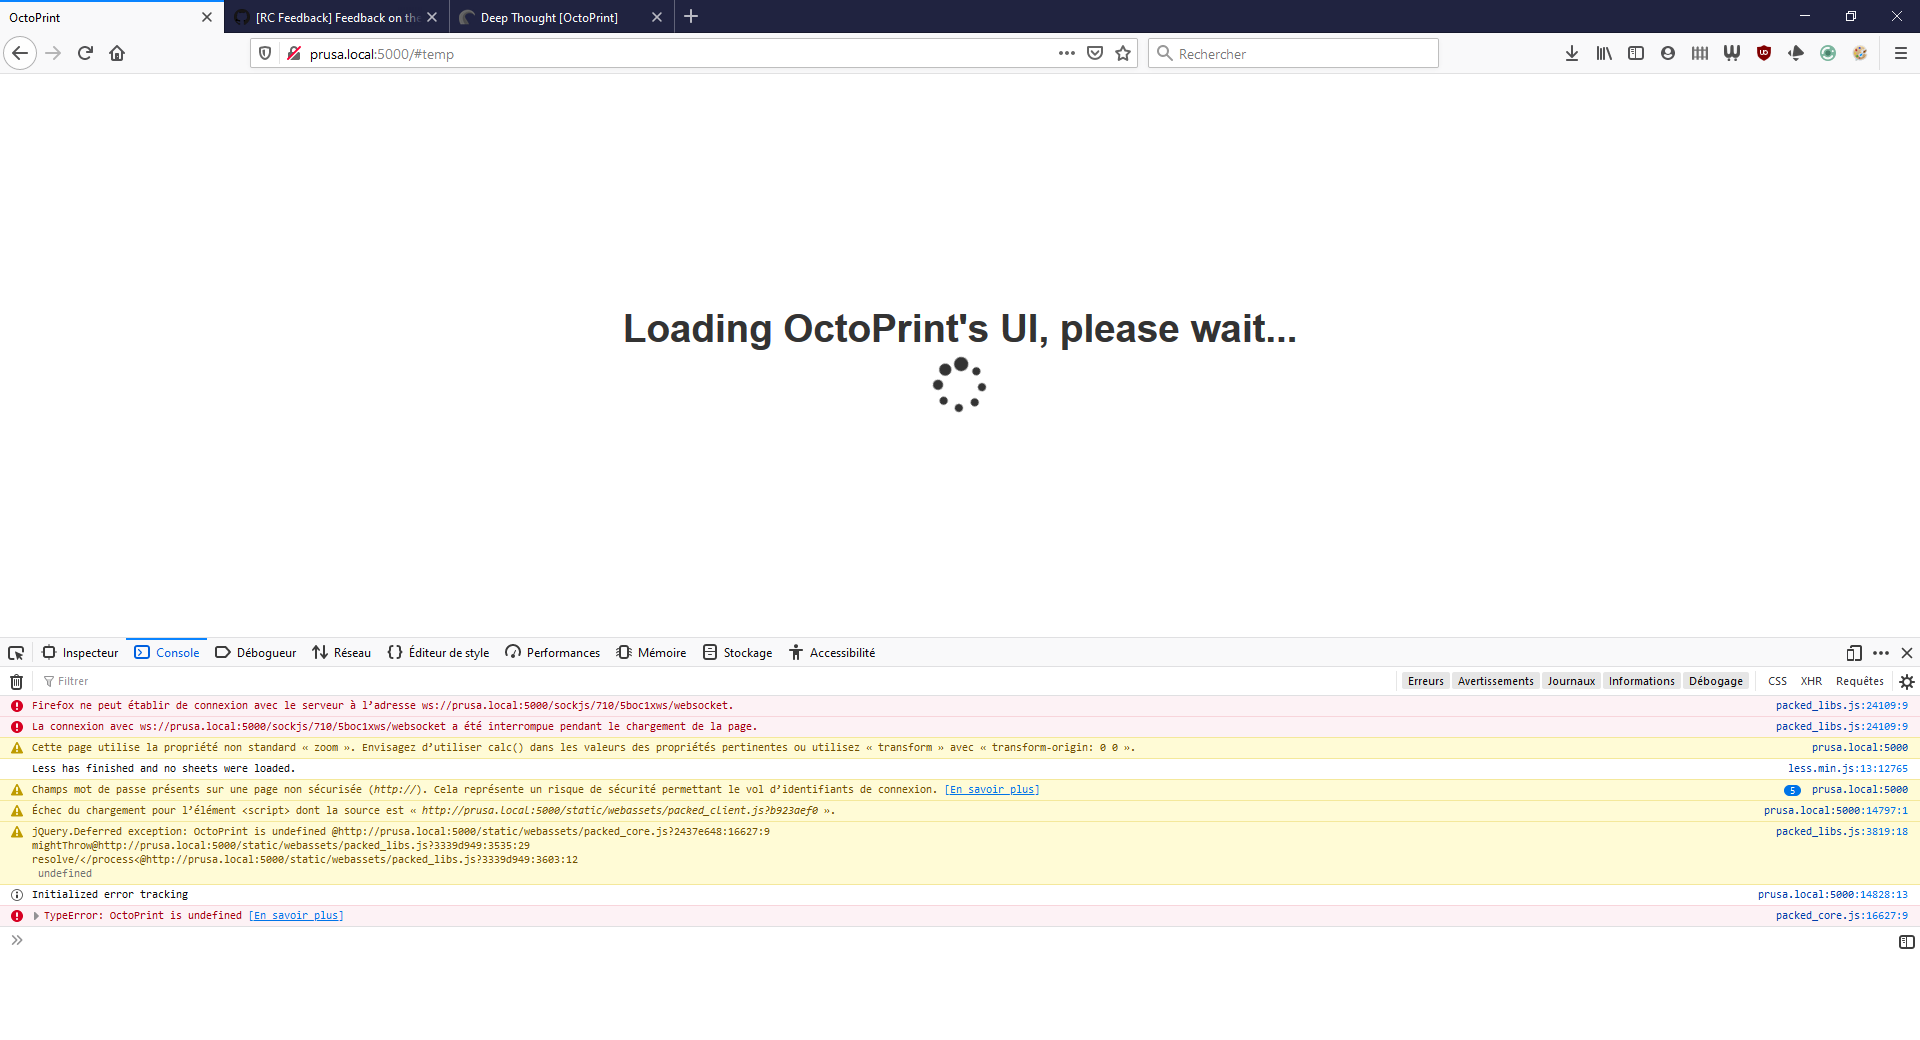The height and width of the screenshot is (1040, 1920).
Task: Open En savoir plus link for TypeError
Action: coord(296,916)
